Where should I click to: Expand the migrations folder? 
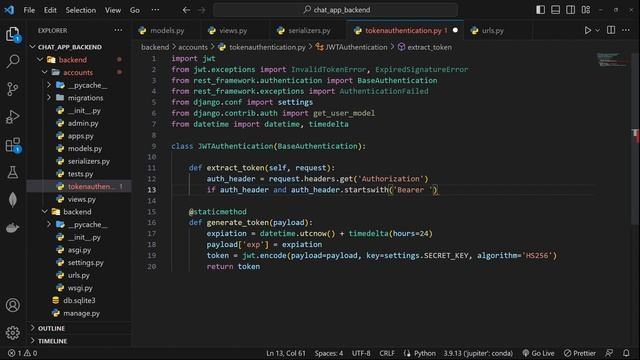(x=49, y=98)
